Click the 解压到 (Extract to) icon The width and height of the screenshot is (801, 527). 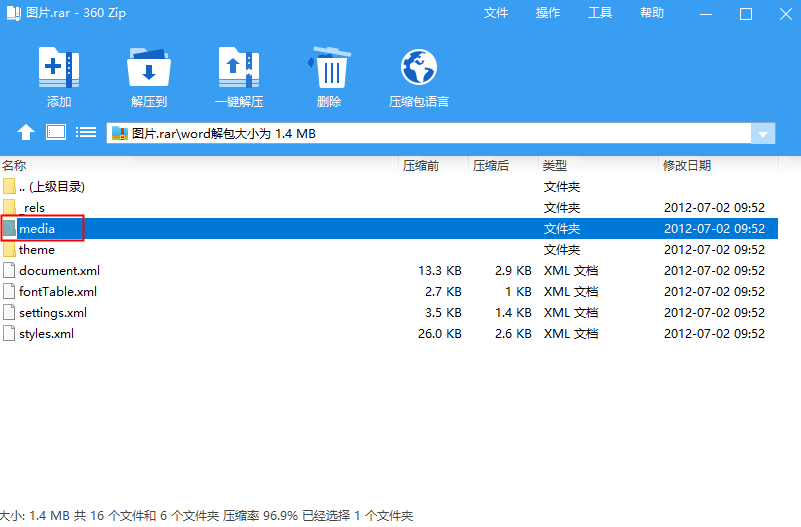click(148, 70)
